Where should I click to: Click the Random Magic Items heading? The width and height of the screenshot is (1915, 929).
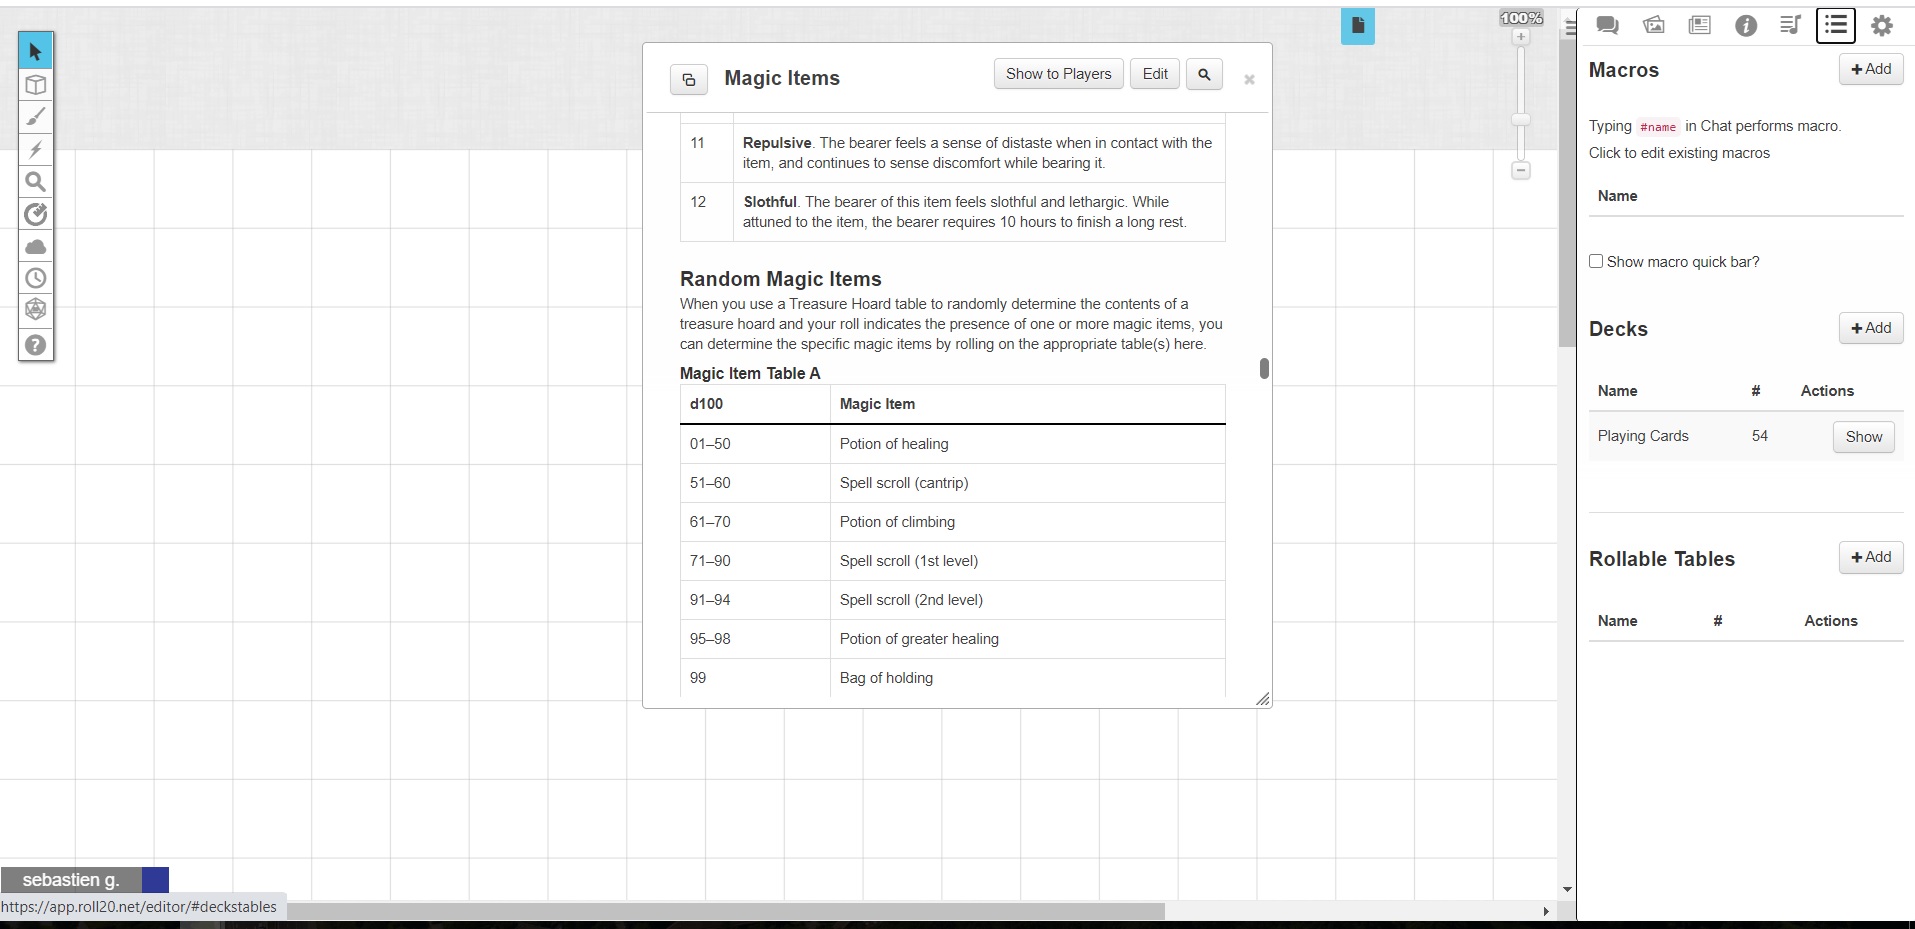[781, 279]
